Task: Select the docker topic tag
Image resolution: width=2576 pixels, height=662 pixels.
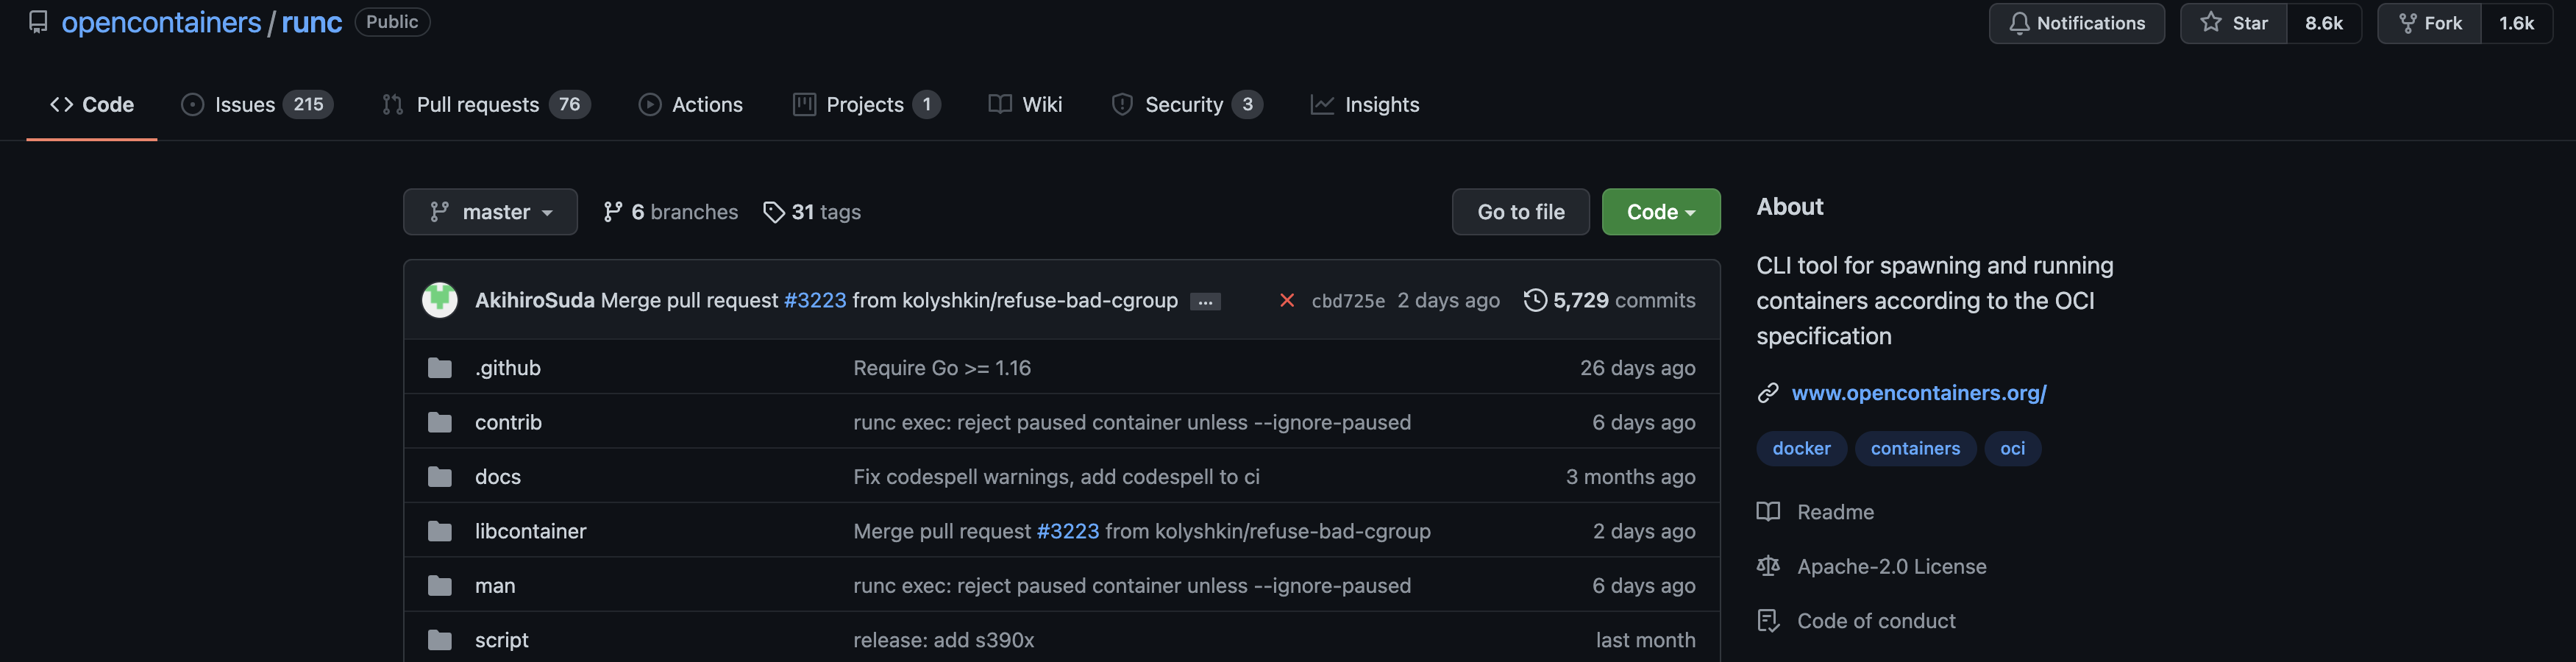Action: (x=1801, y=448)
